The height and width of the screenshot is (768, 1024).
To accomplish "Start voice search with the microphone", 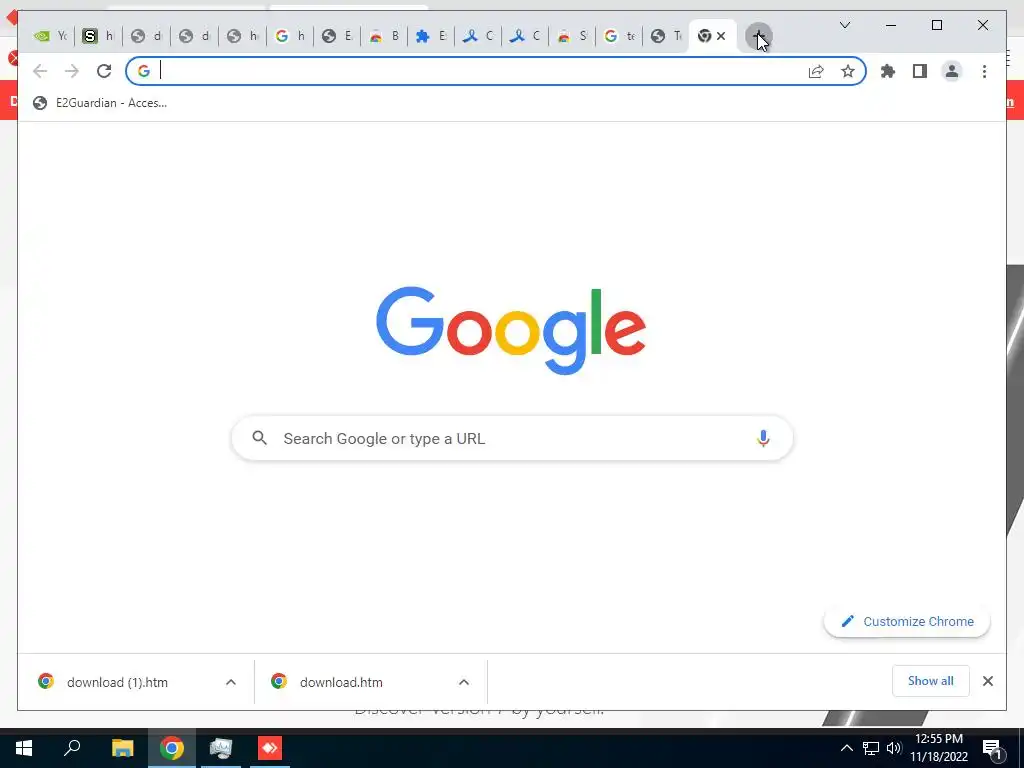I will coord(763,438).
